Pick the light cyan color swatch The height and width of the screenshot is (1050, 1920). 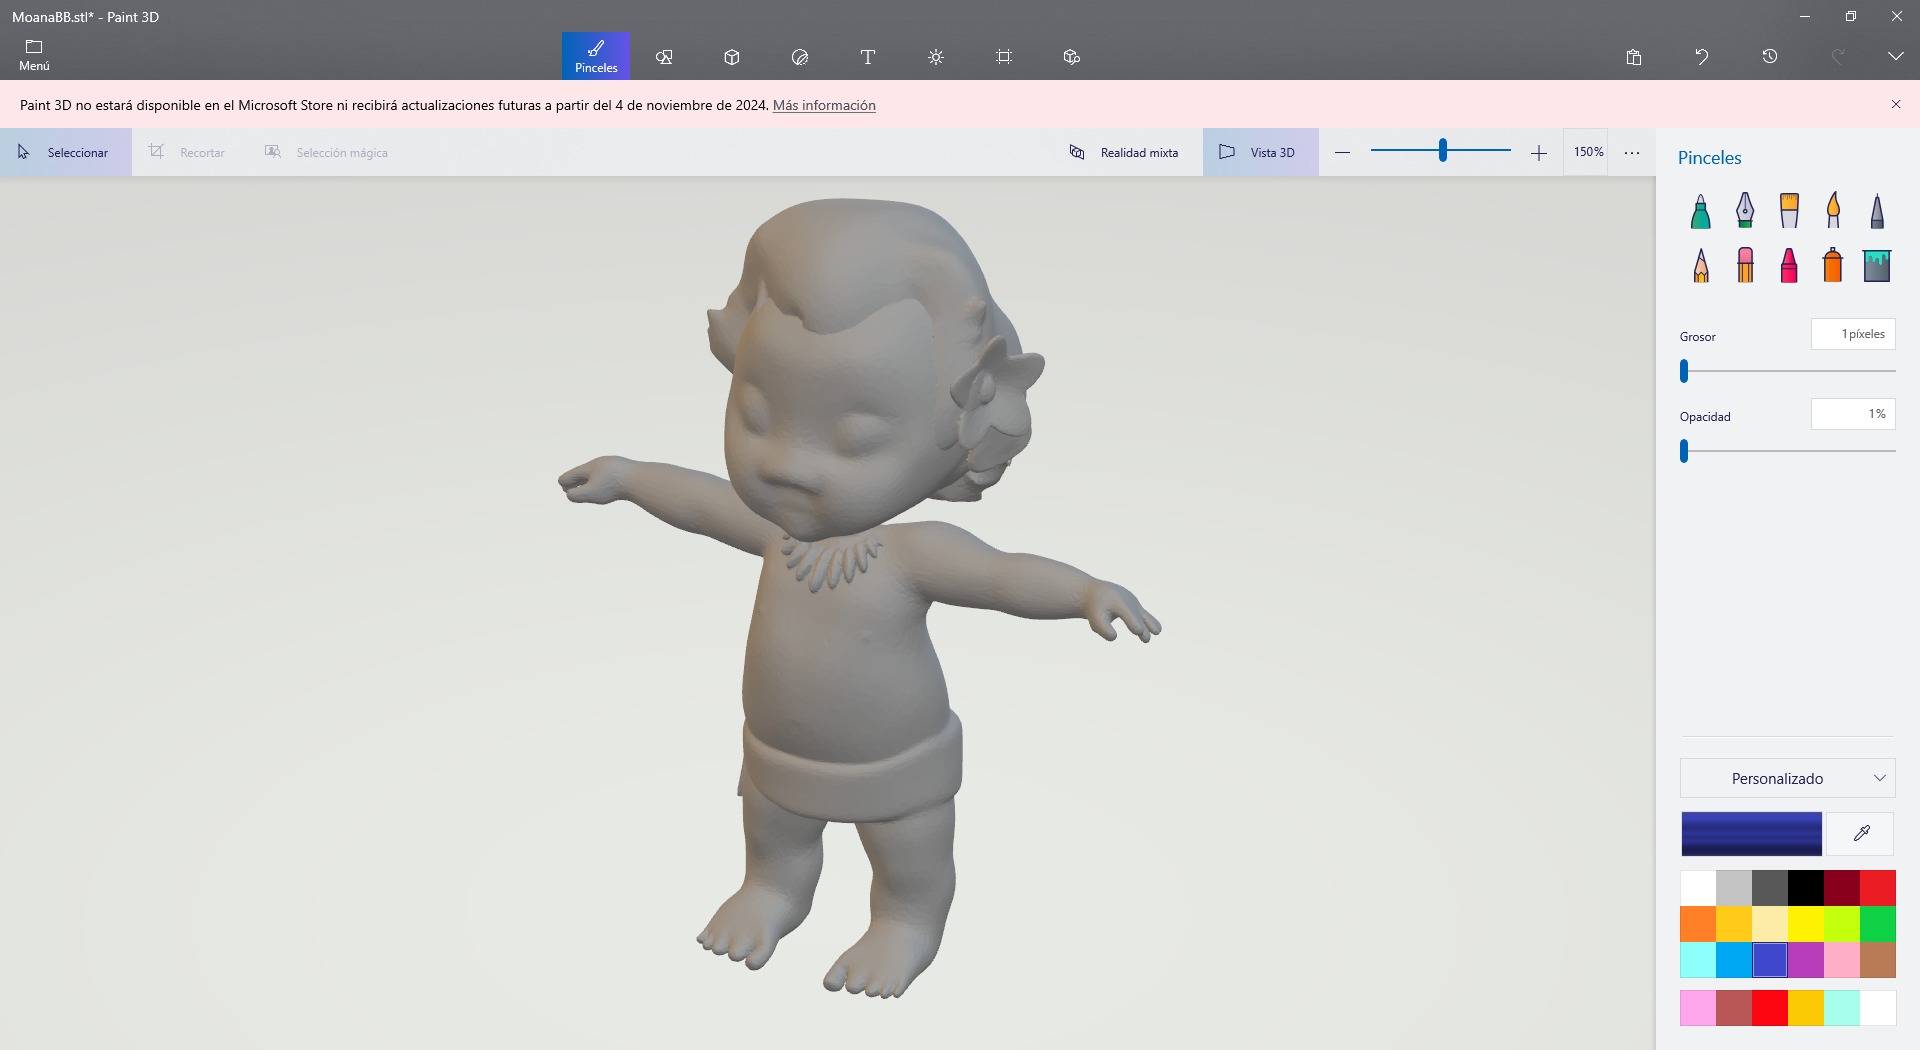(1698, 960)
